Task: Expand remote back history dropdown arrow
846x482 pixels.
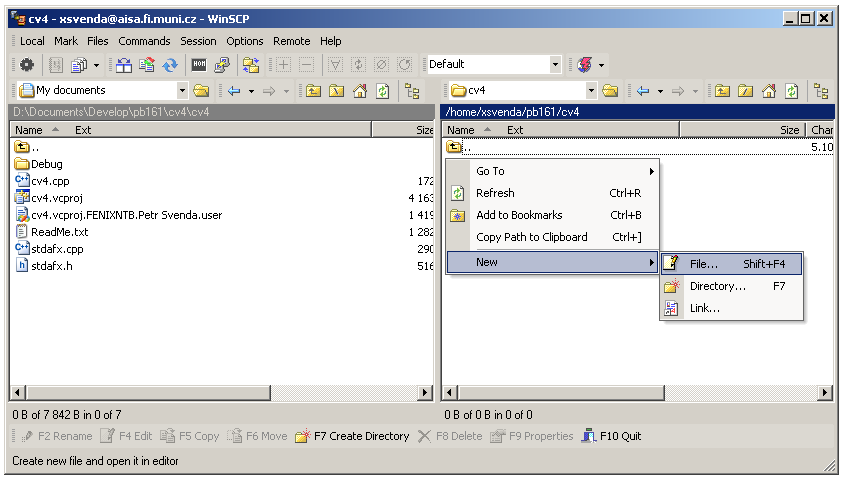Action: pyautogui.click(x=660, y=91)
